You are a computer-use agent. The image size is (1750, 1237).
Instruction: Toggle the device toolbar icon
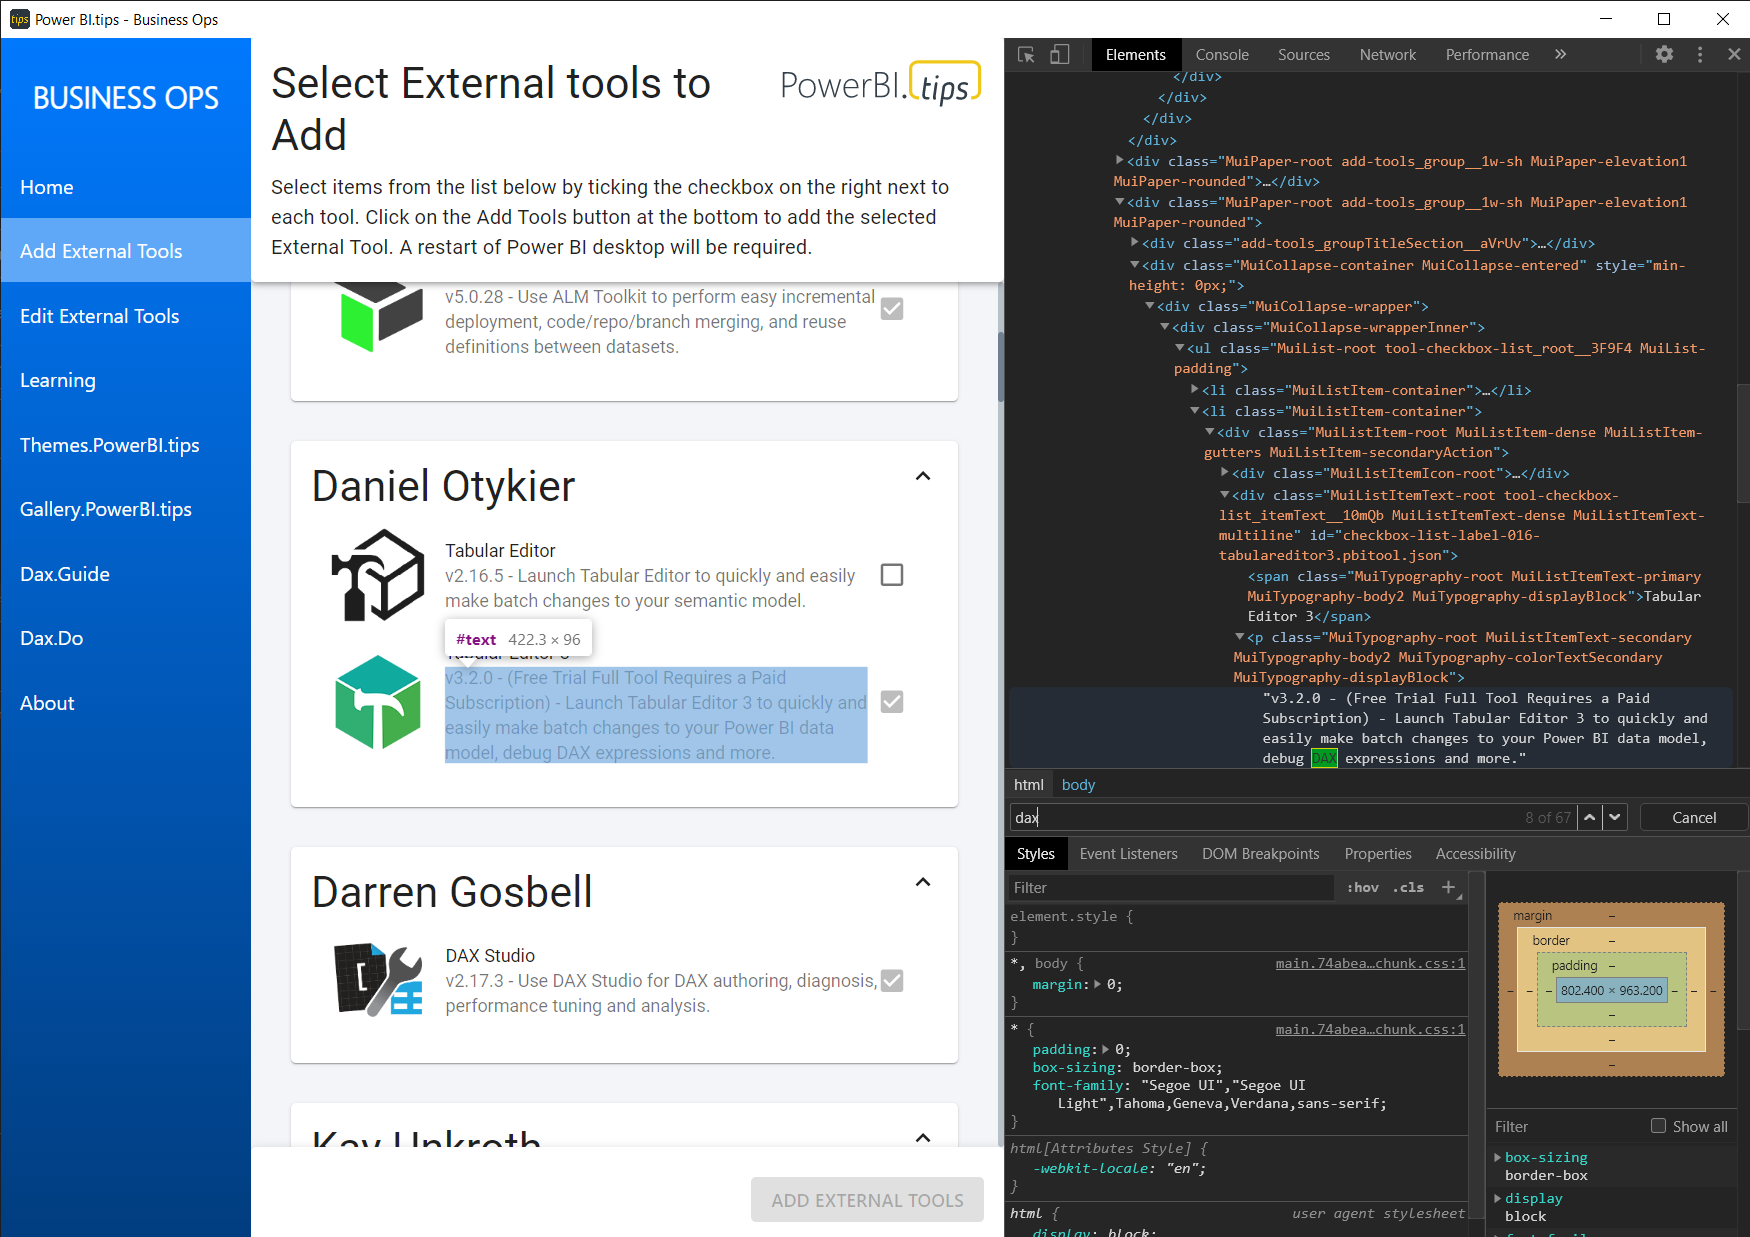pyautogui.click(x=1060, y=55)
